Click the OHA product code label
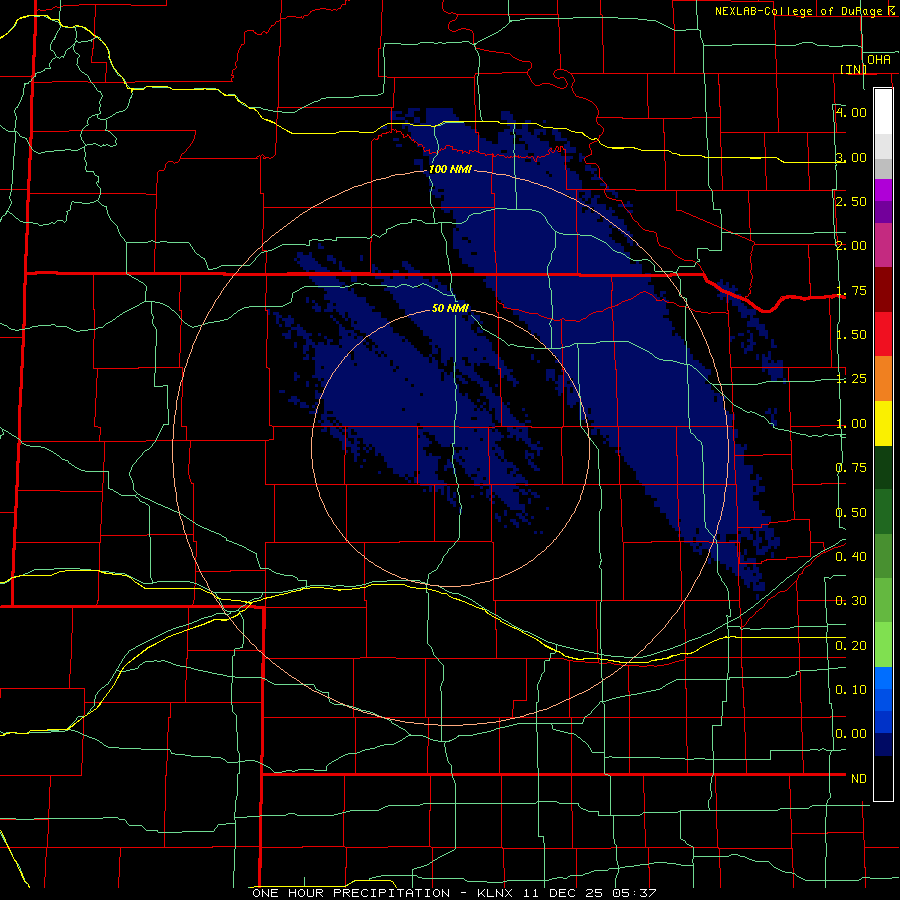 (879, 60)
